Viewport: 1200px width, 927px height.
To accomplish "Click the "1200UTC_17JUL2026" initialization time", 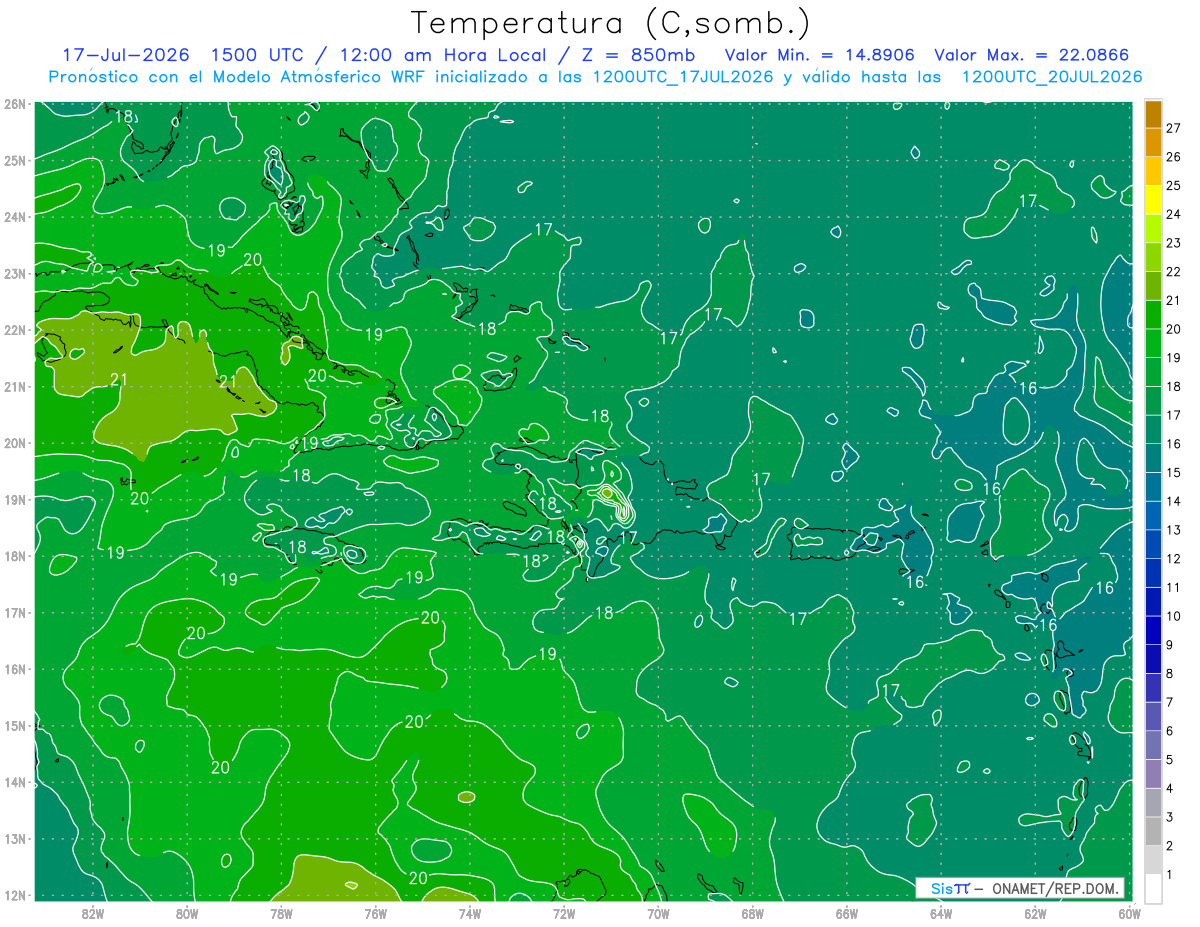I will pyautogui.click(x=683, y=77).
